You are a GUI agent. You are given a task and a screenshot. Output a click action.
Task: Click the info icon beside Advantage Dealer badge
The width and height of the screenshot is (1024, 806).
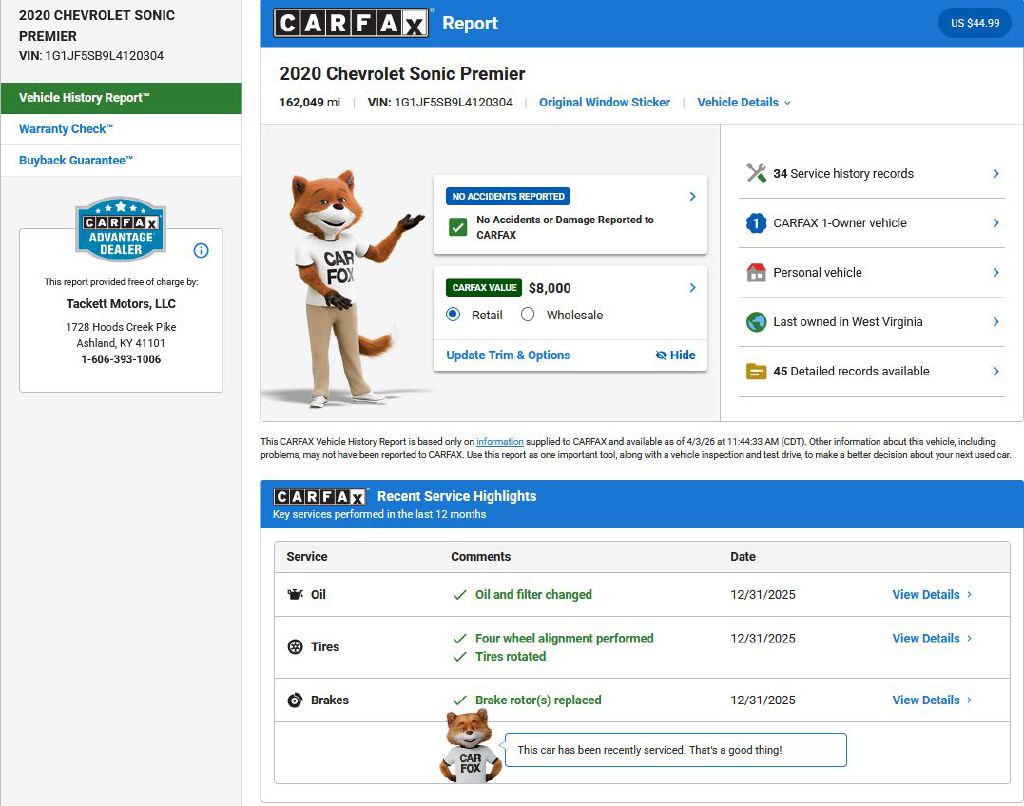click(x=201, y=250)
